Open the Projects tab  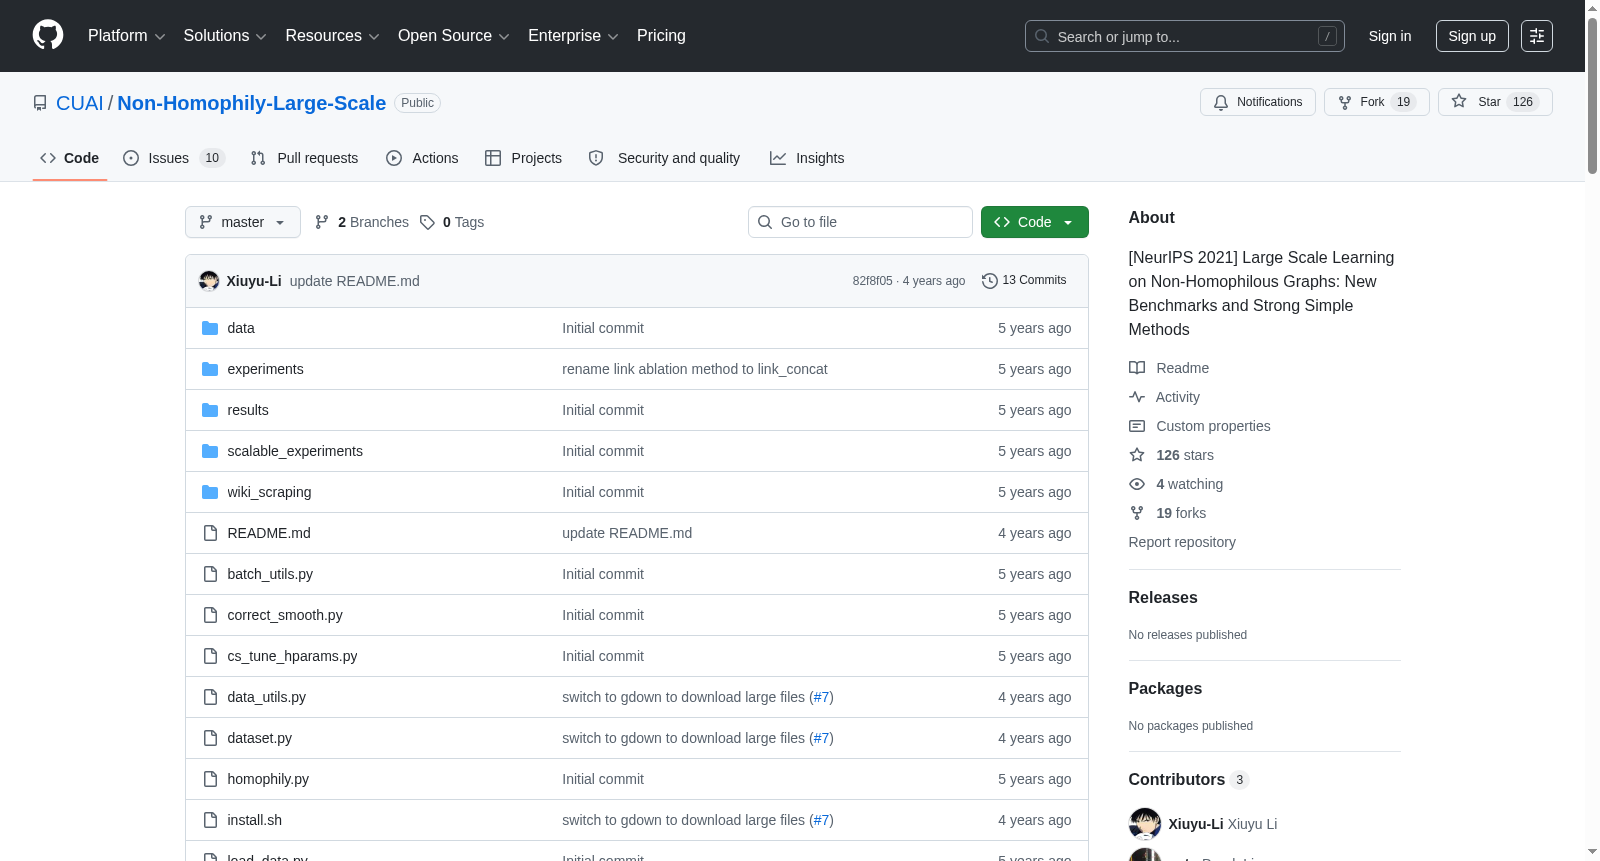523,158
